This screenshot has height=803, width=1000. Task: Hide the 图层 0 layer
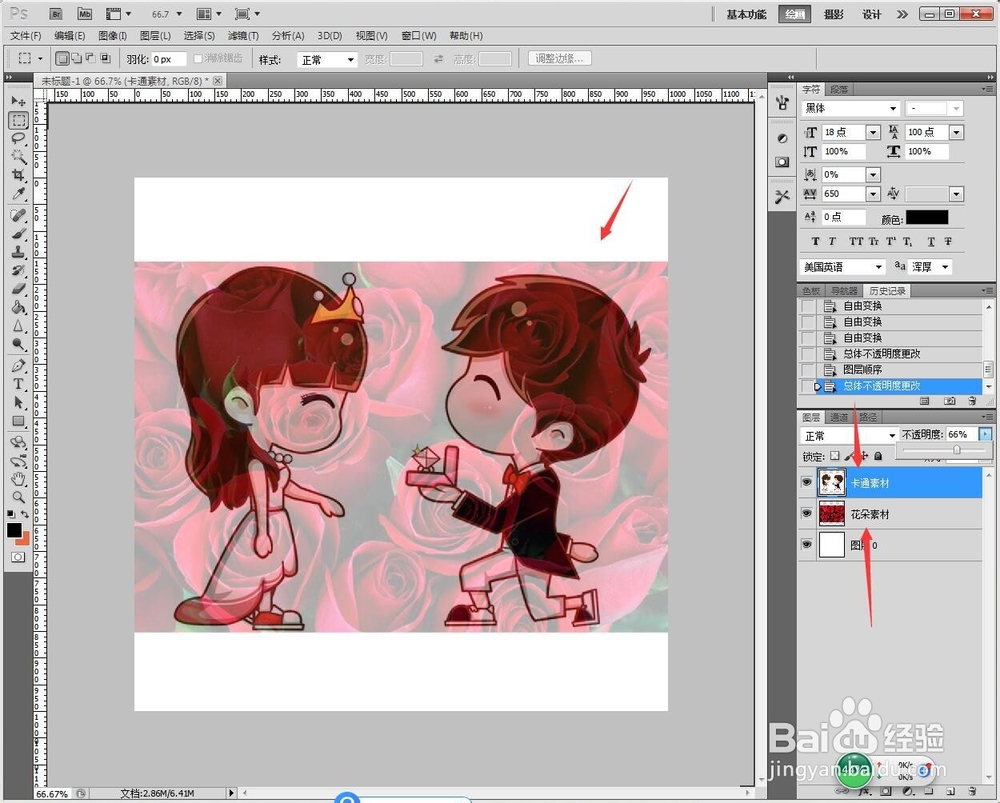point(807,545)
